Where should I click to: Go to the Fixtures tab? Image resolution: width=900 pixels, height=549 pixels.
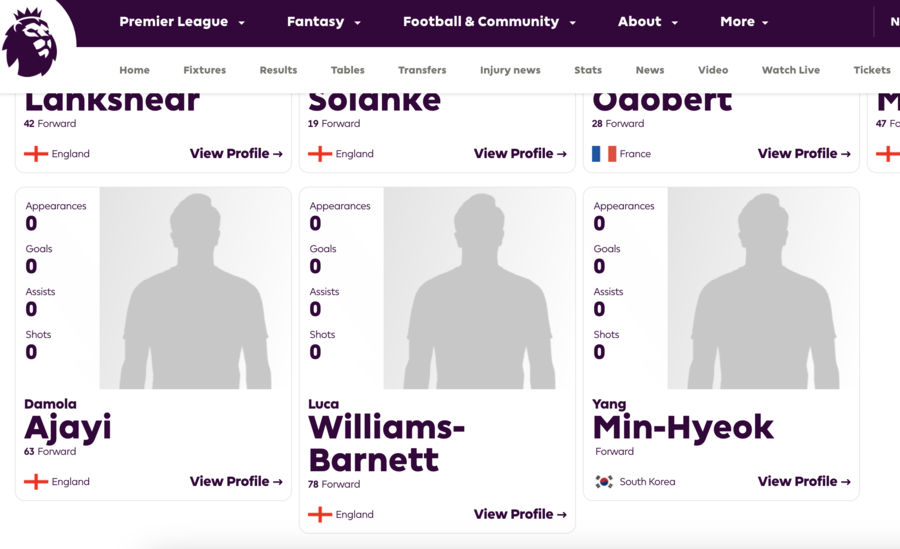point(204,70)
